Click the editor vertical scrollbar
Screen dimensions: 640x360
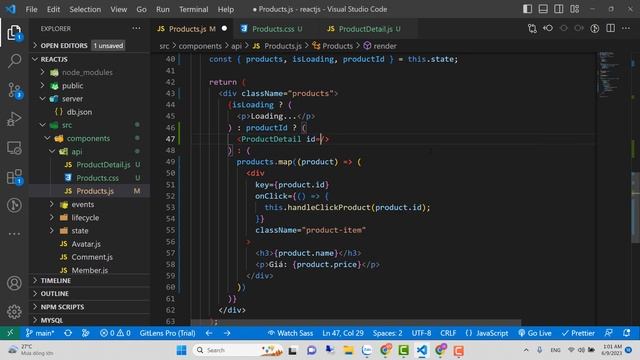tap(635, 208)
